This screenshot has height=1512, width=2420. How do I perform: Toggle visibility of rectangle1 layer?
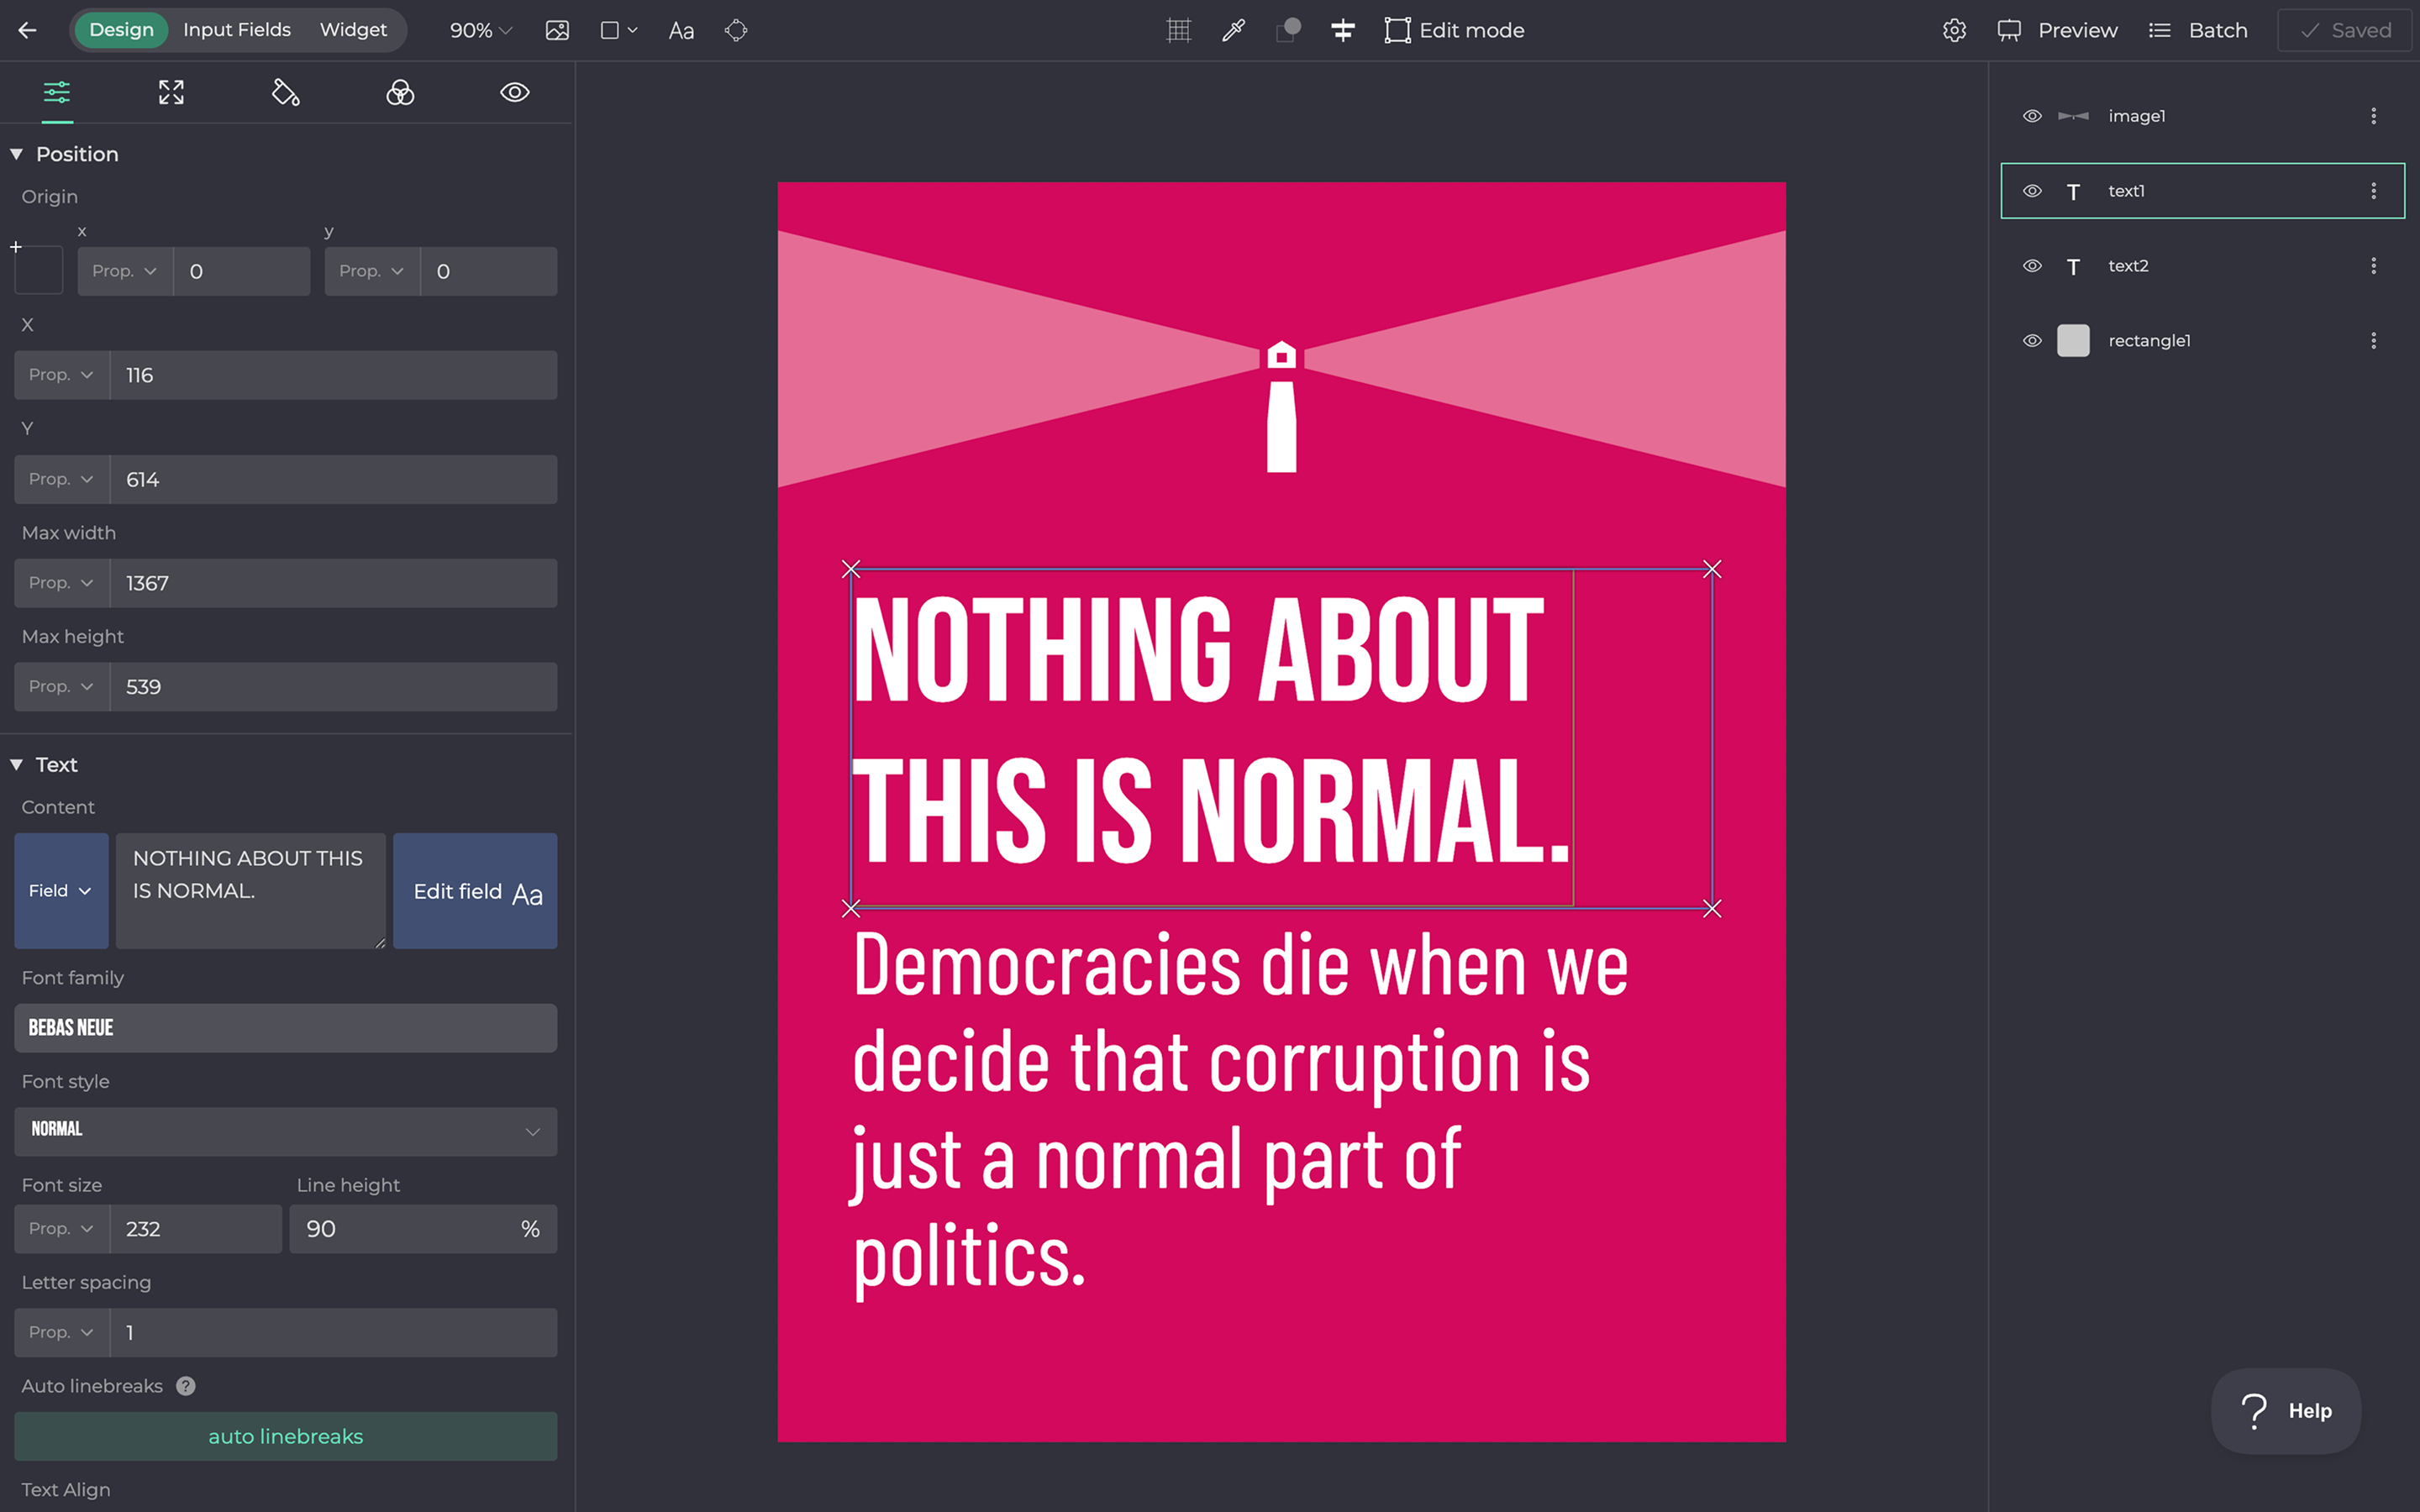click(x=2032, y=341)
